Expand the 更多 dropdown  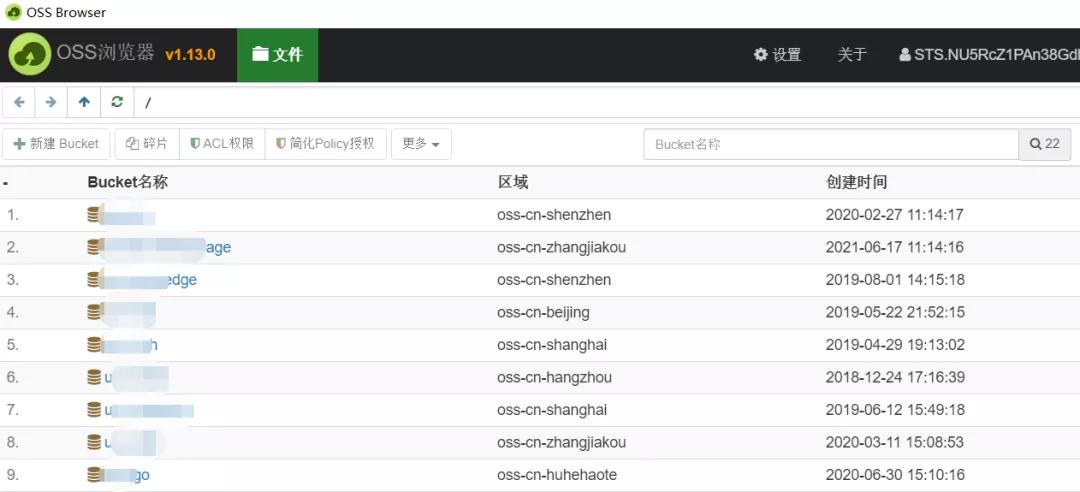(421, 143)
